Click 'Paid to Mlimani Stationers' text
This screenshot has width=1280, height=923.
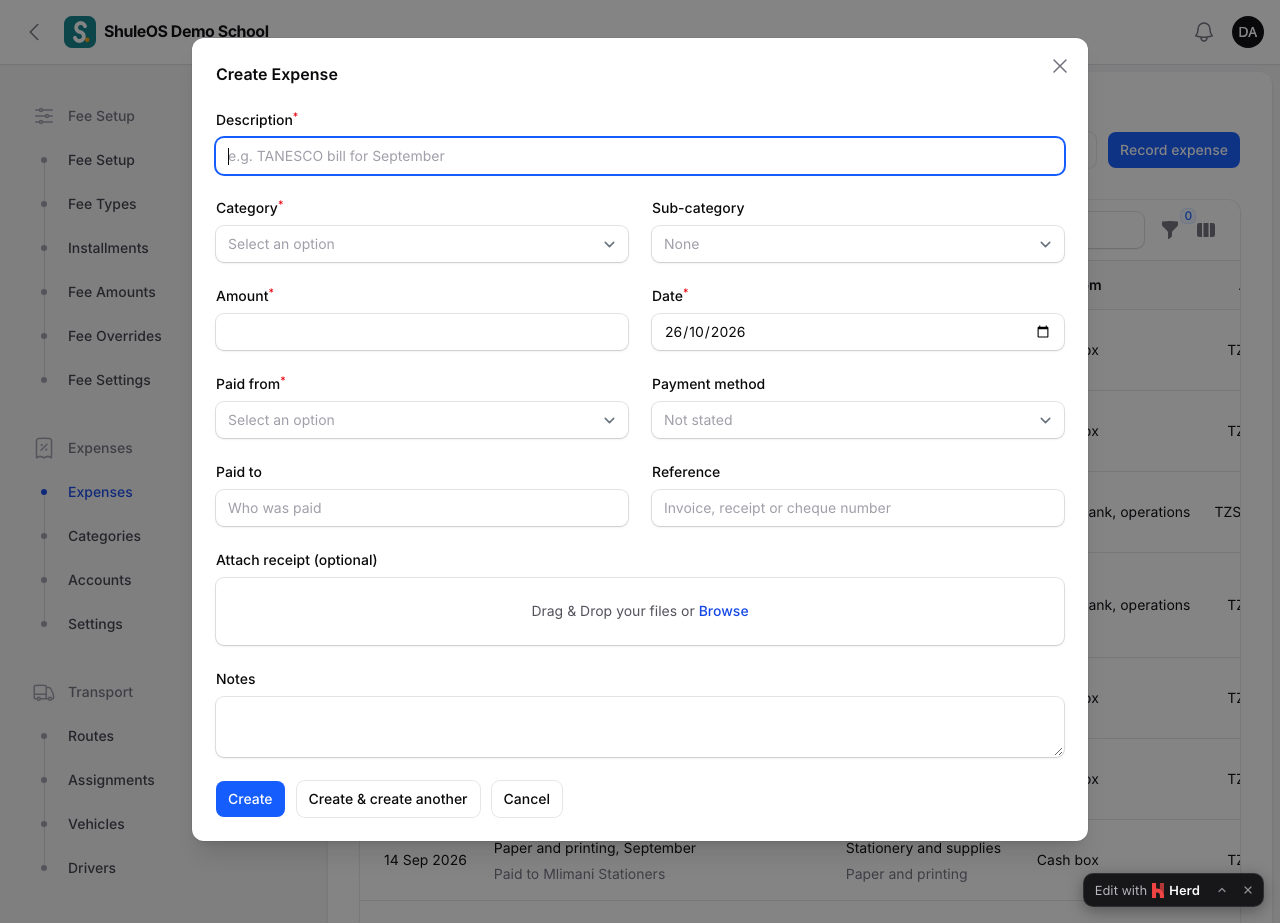579,874
